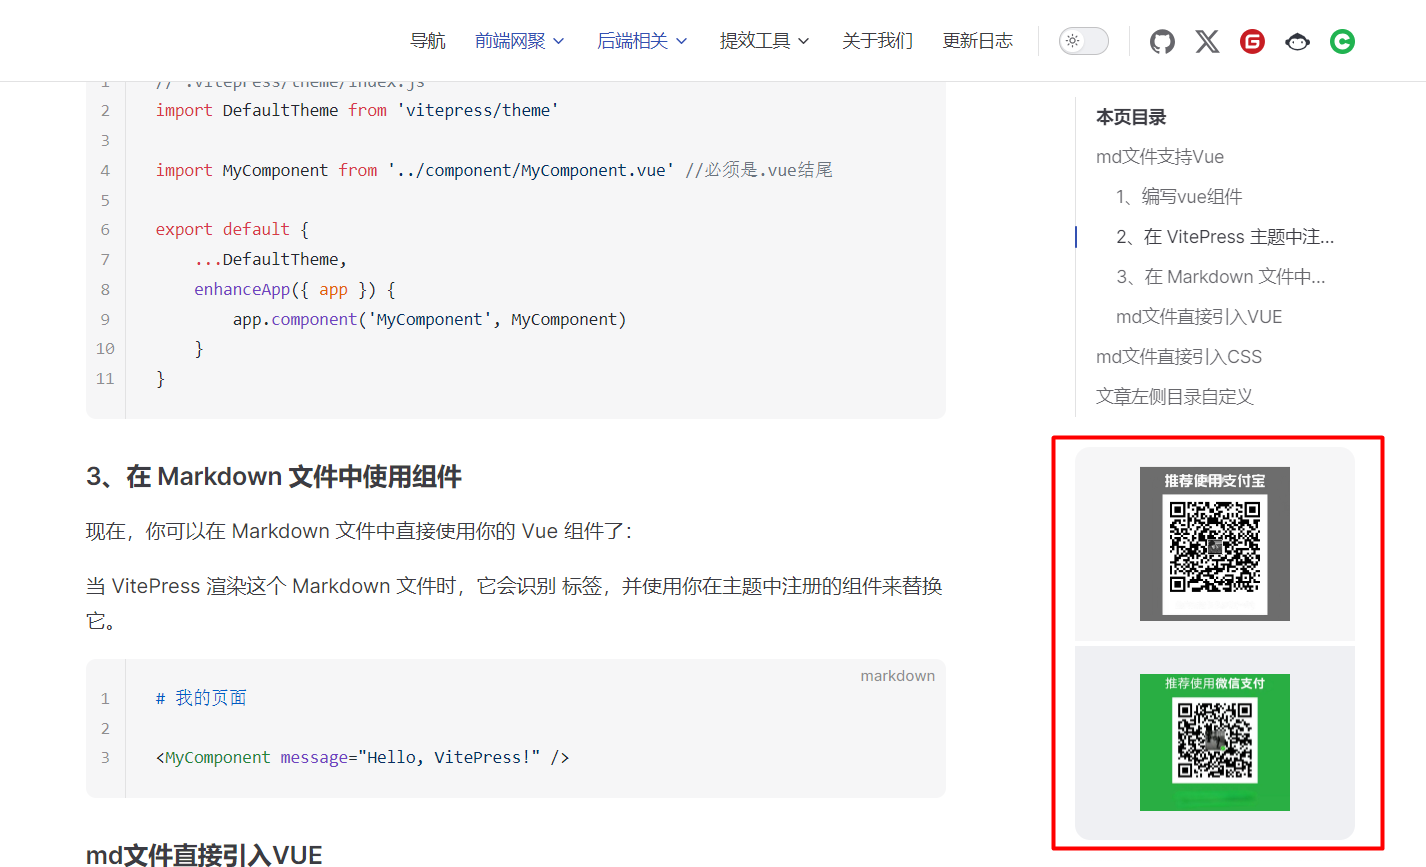The width and height of the screenshot is (1426, 867).
Task: Jump to md文件支持Vue section
Action: point(1160,157)
